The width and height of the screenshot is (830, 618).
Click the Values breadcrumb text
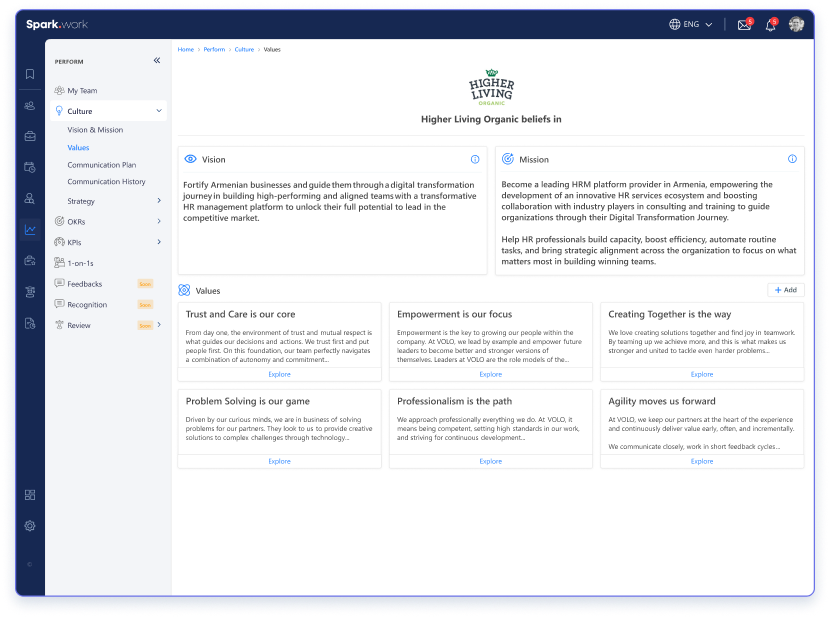pyautogui.click(x=272, y=50)
